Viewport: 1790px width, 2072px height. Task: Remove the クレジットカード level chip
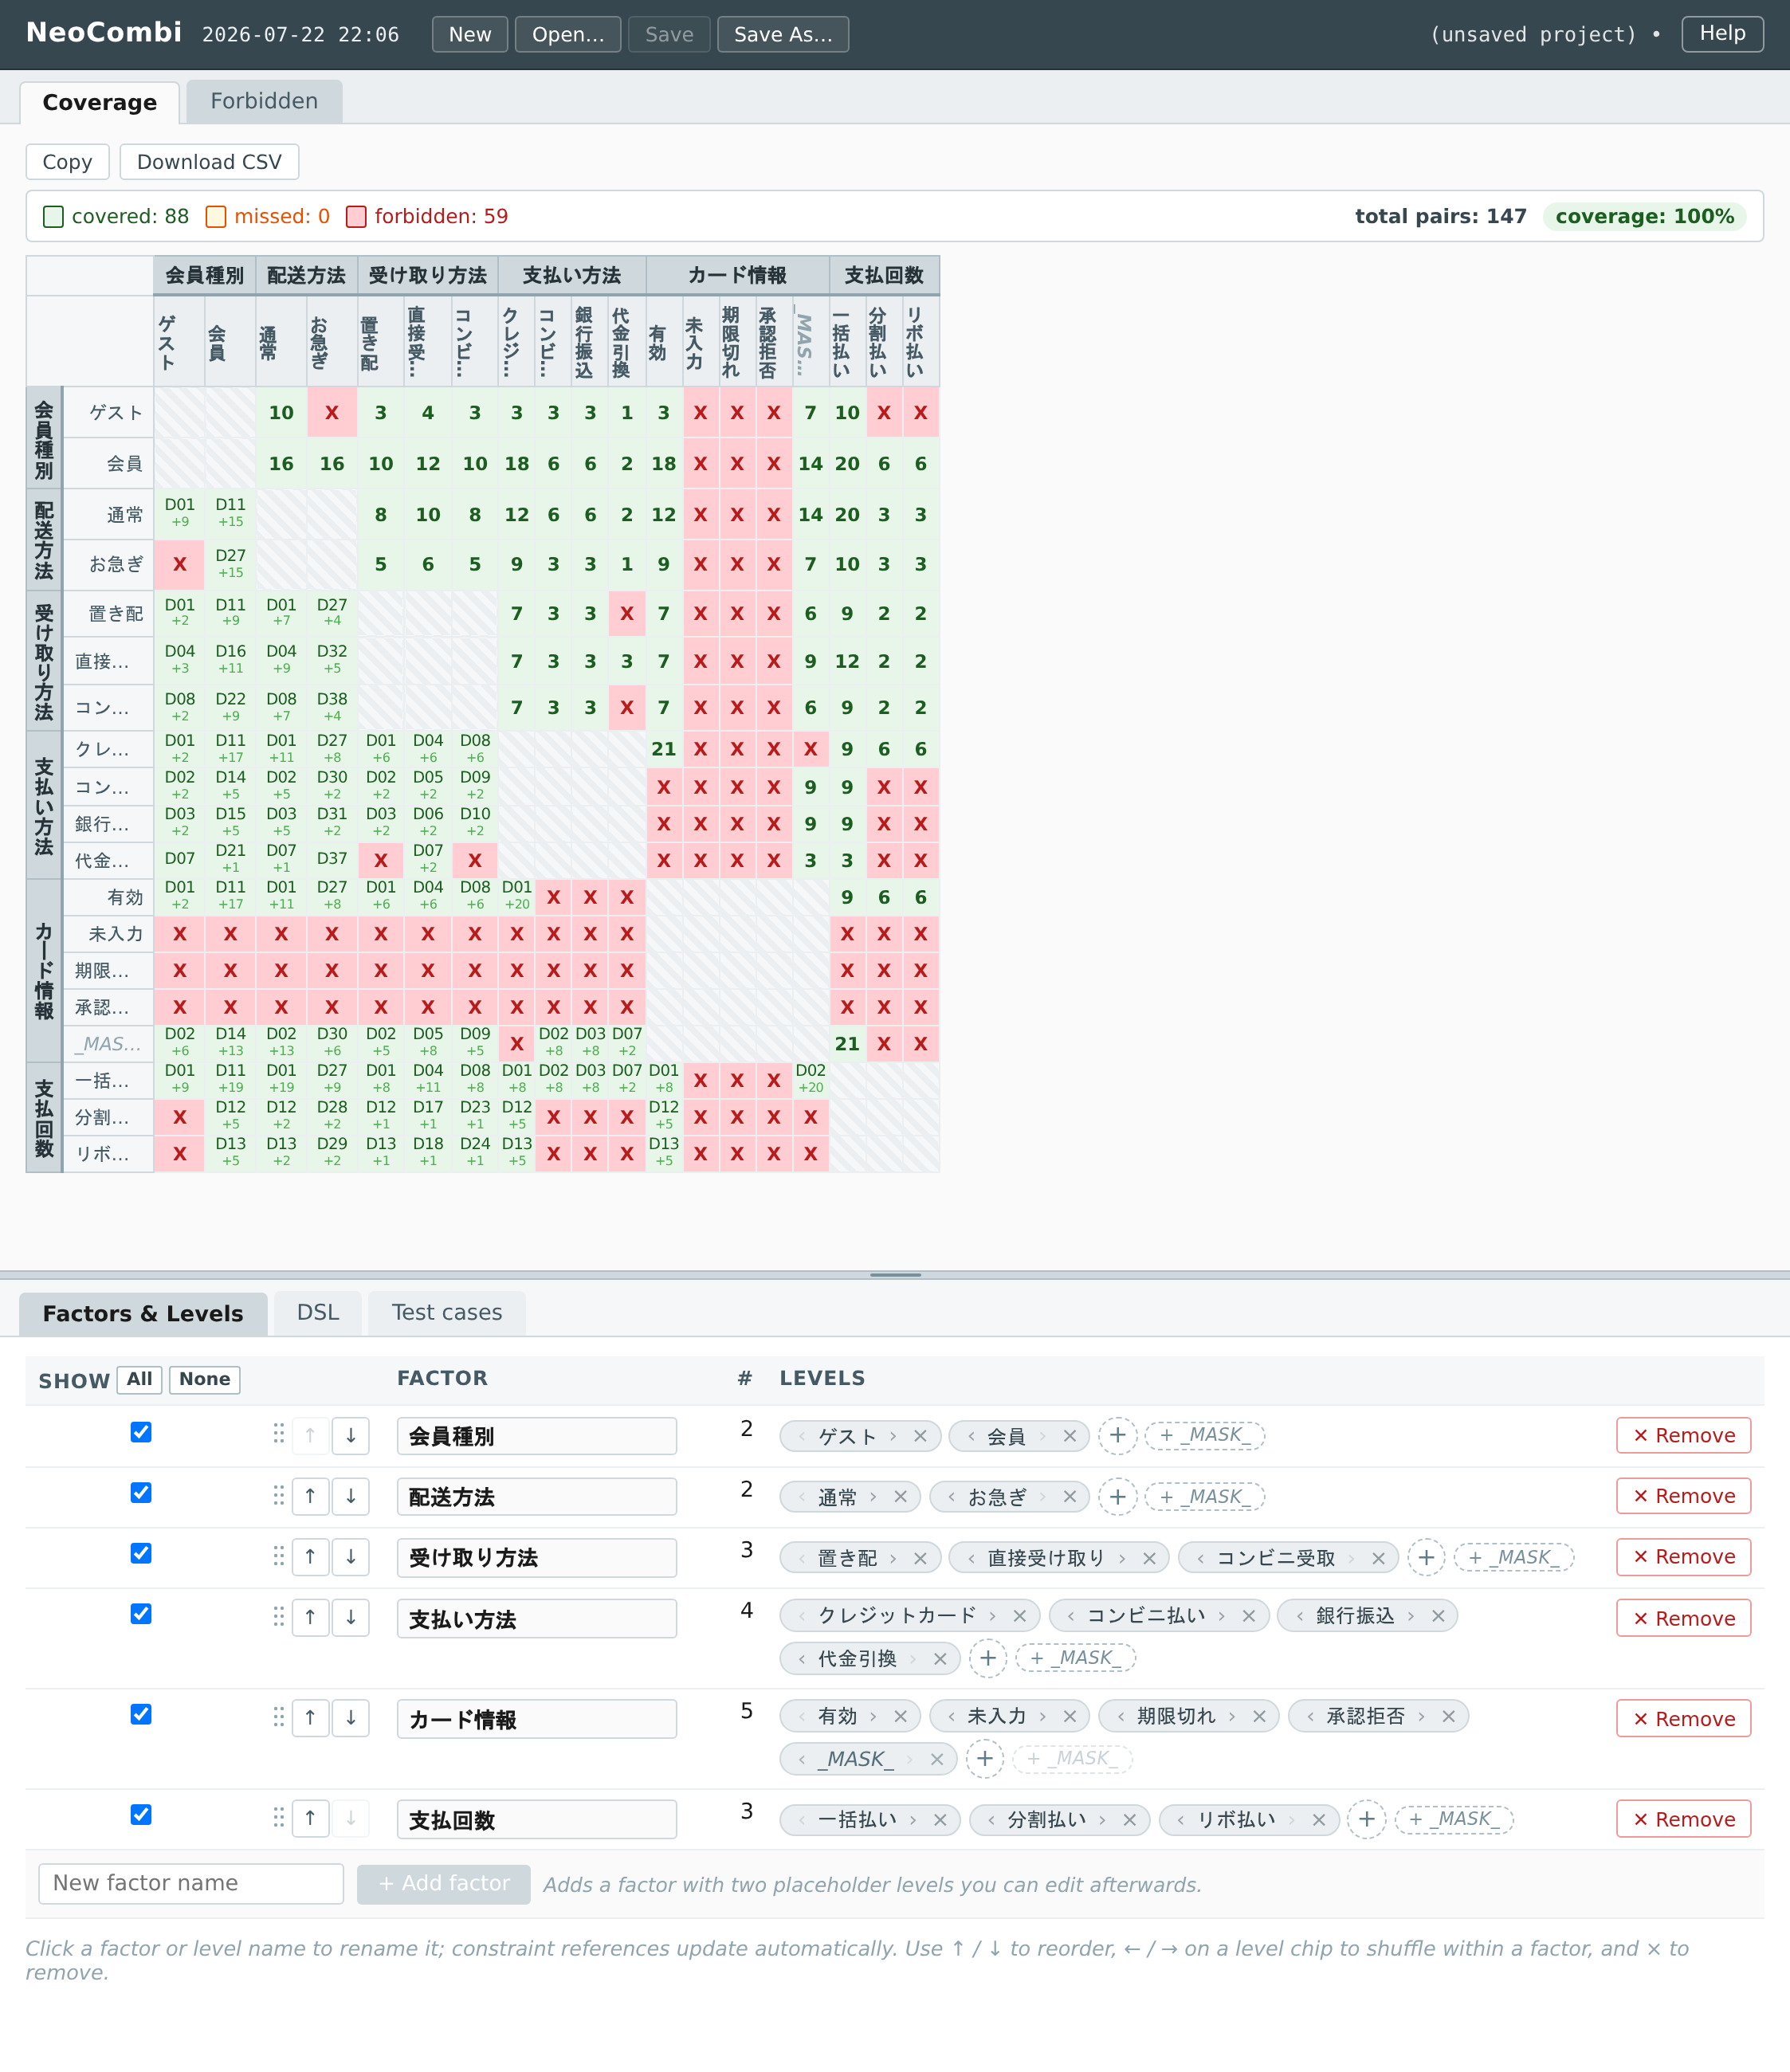(1019, 1616)
